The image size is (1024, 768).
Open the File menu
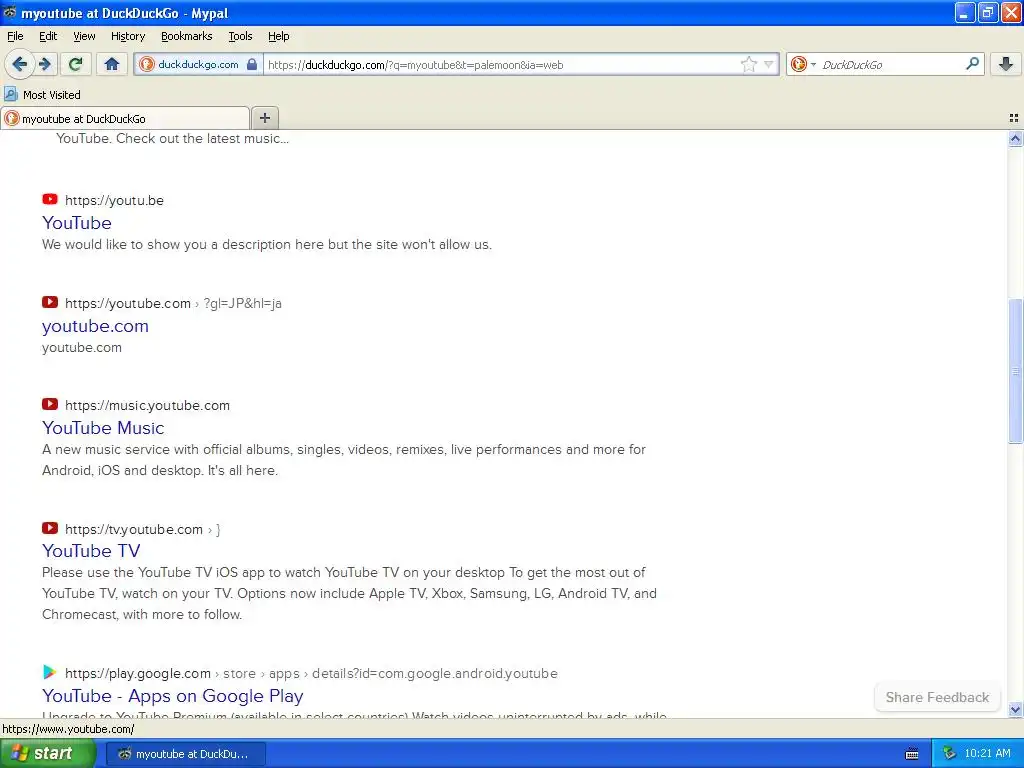click(15, 36)
